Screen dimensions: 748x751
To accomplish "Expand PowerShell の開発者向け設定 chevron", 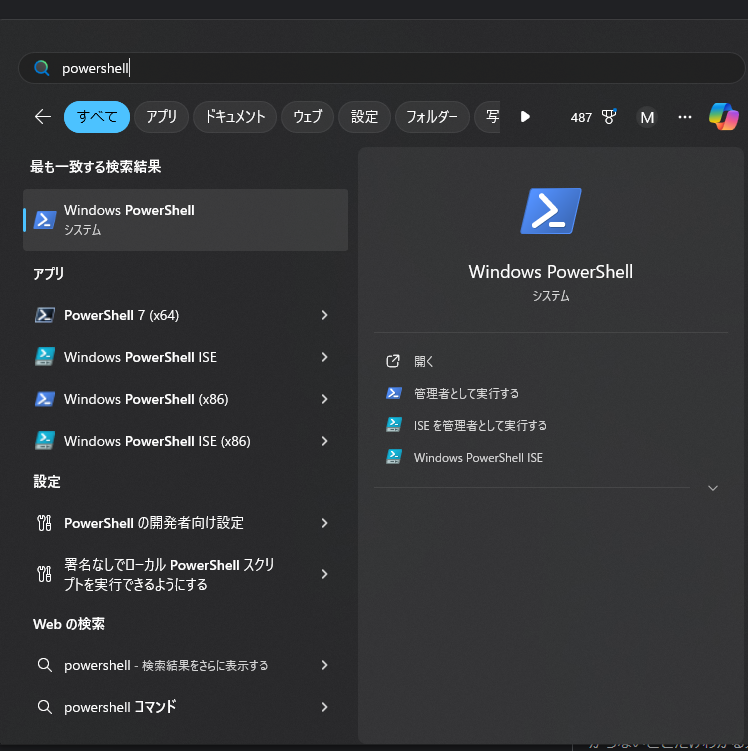I will (x=325, y=523).
